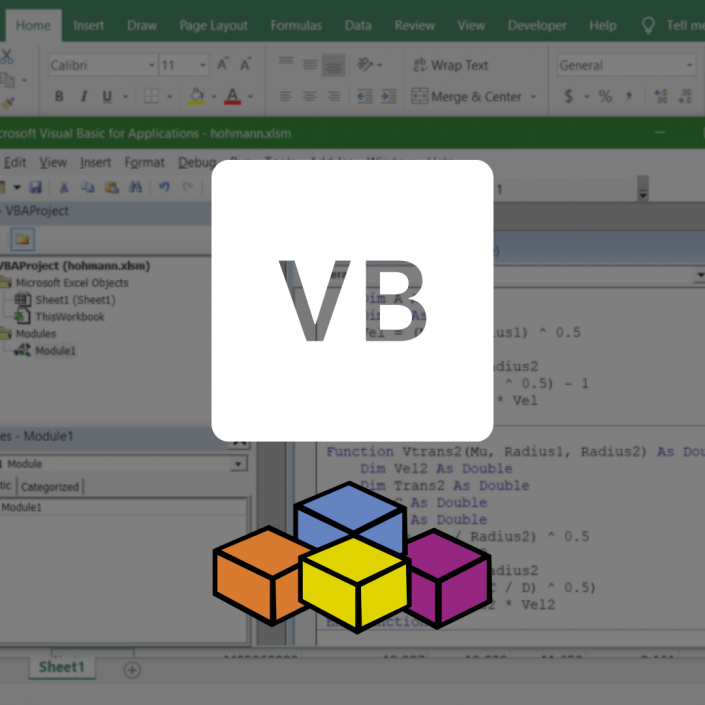705x705 pixels.
Task: Click the Cut scissors icon in ribbon
Action: (7, 57)
